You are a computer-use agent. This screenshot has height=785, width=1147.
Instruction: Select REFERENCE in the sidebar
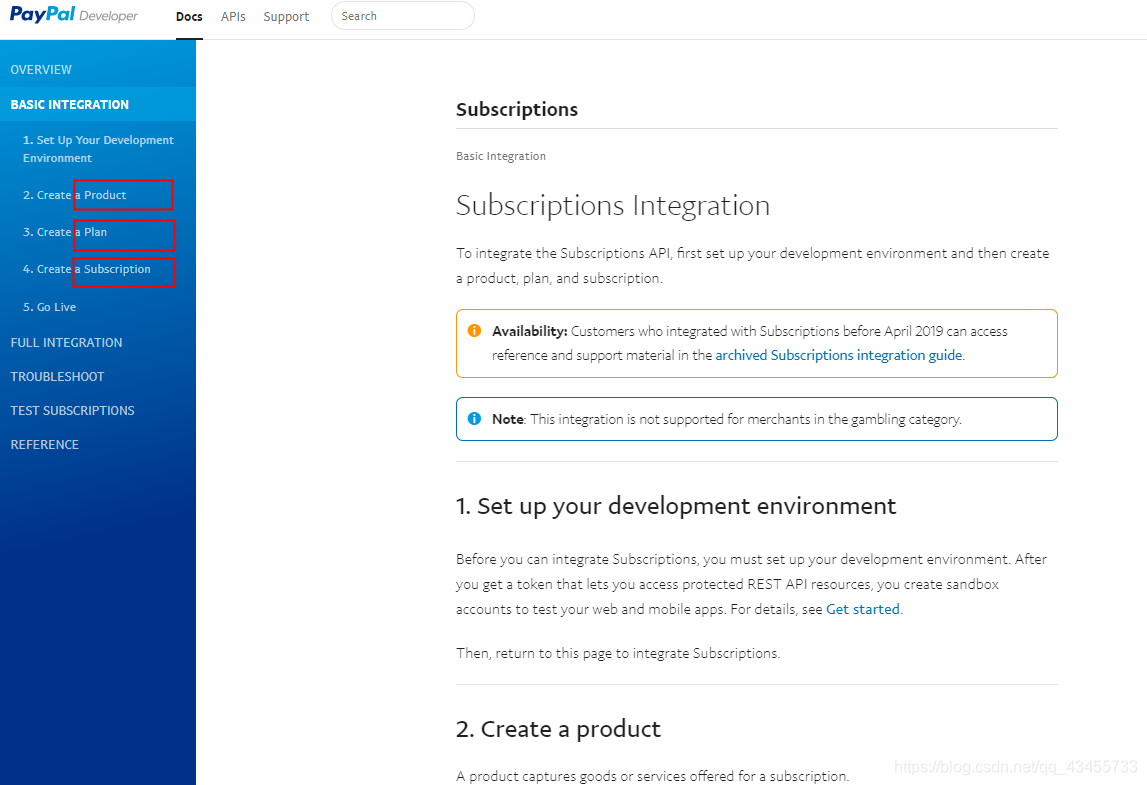point(45,445)
